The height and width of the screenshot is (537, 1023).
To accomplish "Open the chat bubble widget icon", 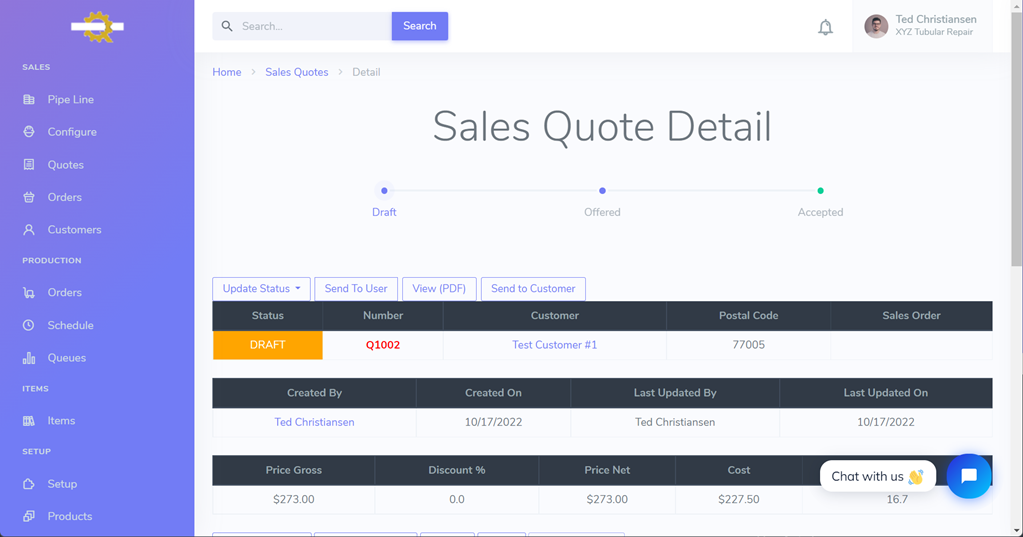I will point(968,476).
